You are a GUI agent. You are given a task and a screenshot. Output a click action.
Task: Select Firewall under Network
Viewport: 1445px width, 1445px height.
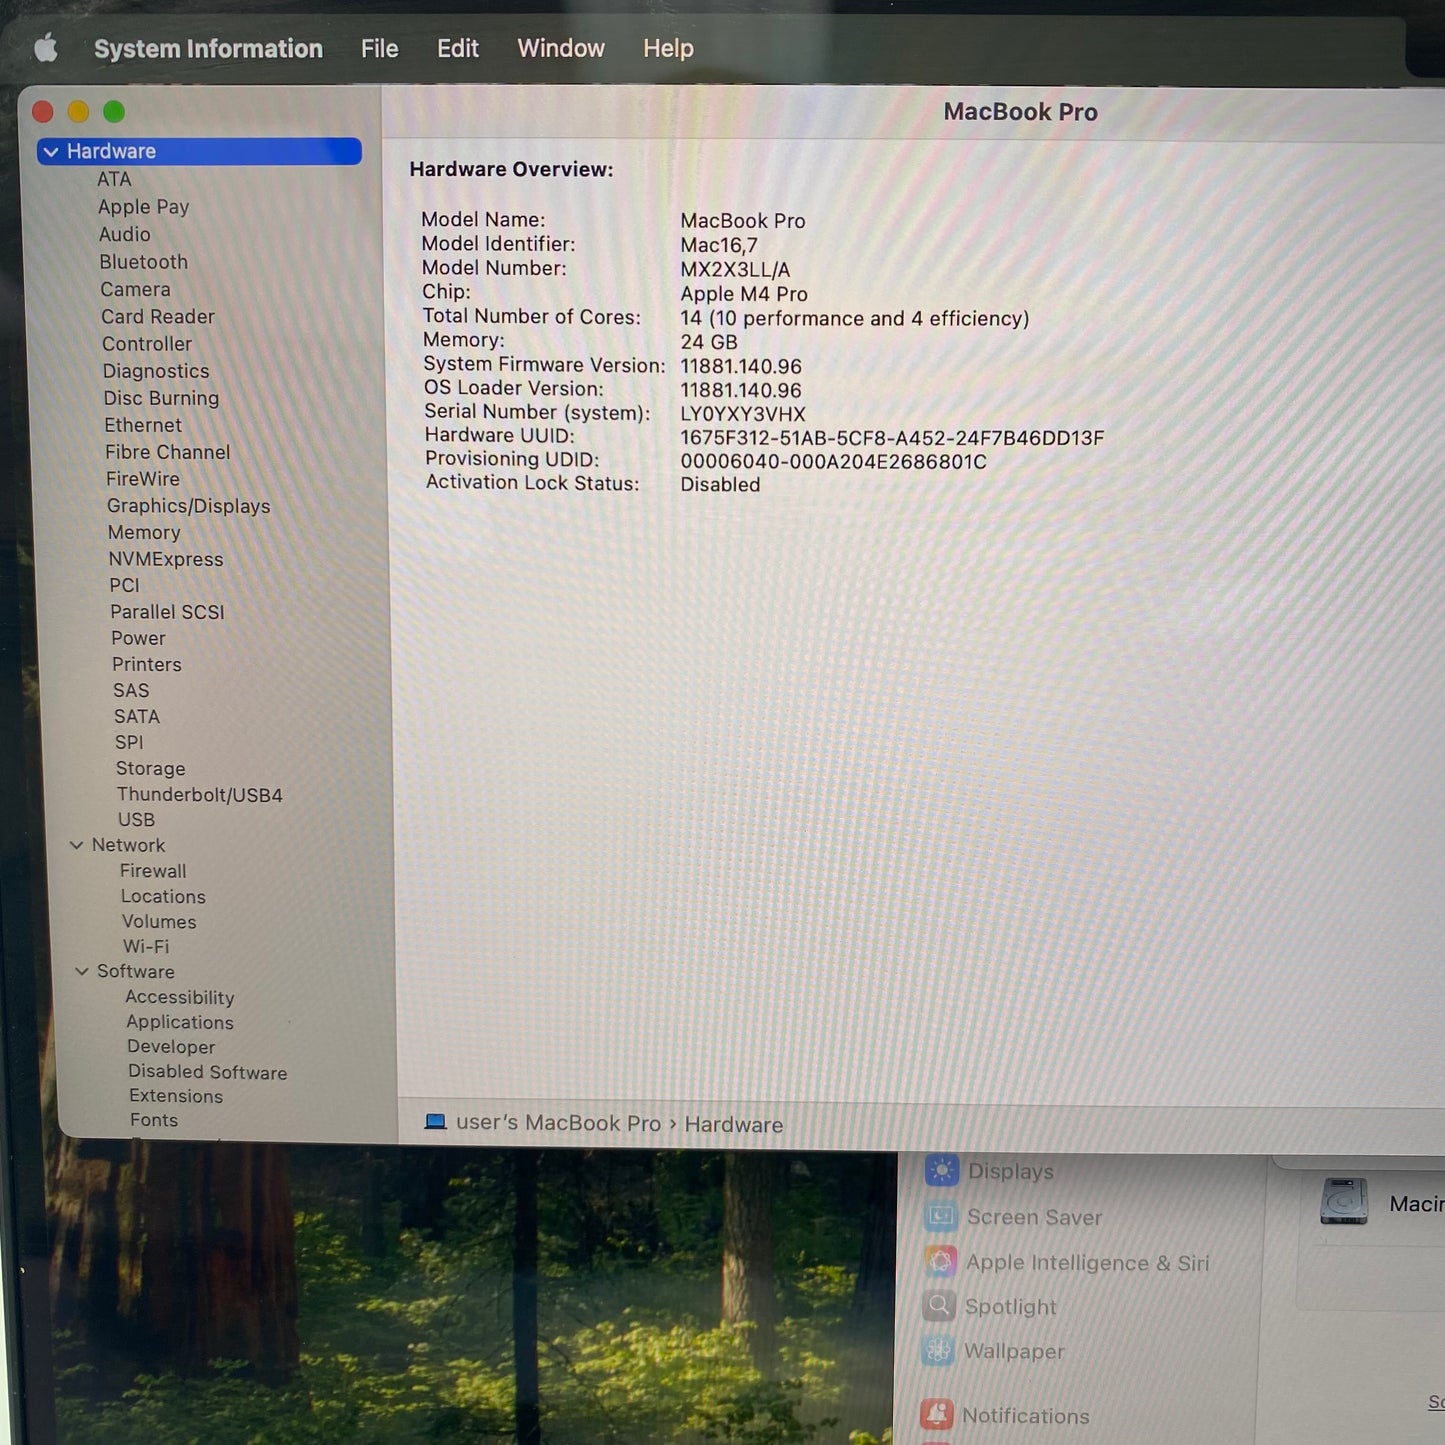(x=153, y=871)
